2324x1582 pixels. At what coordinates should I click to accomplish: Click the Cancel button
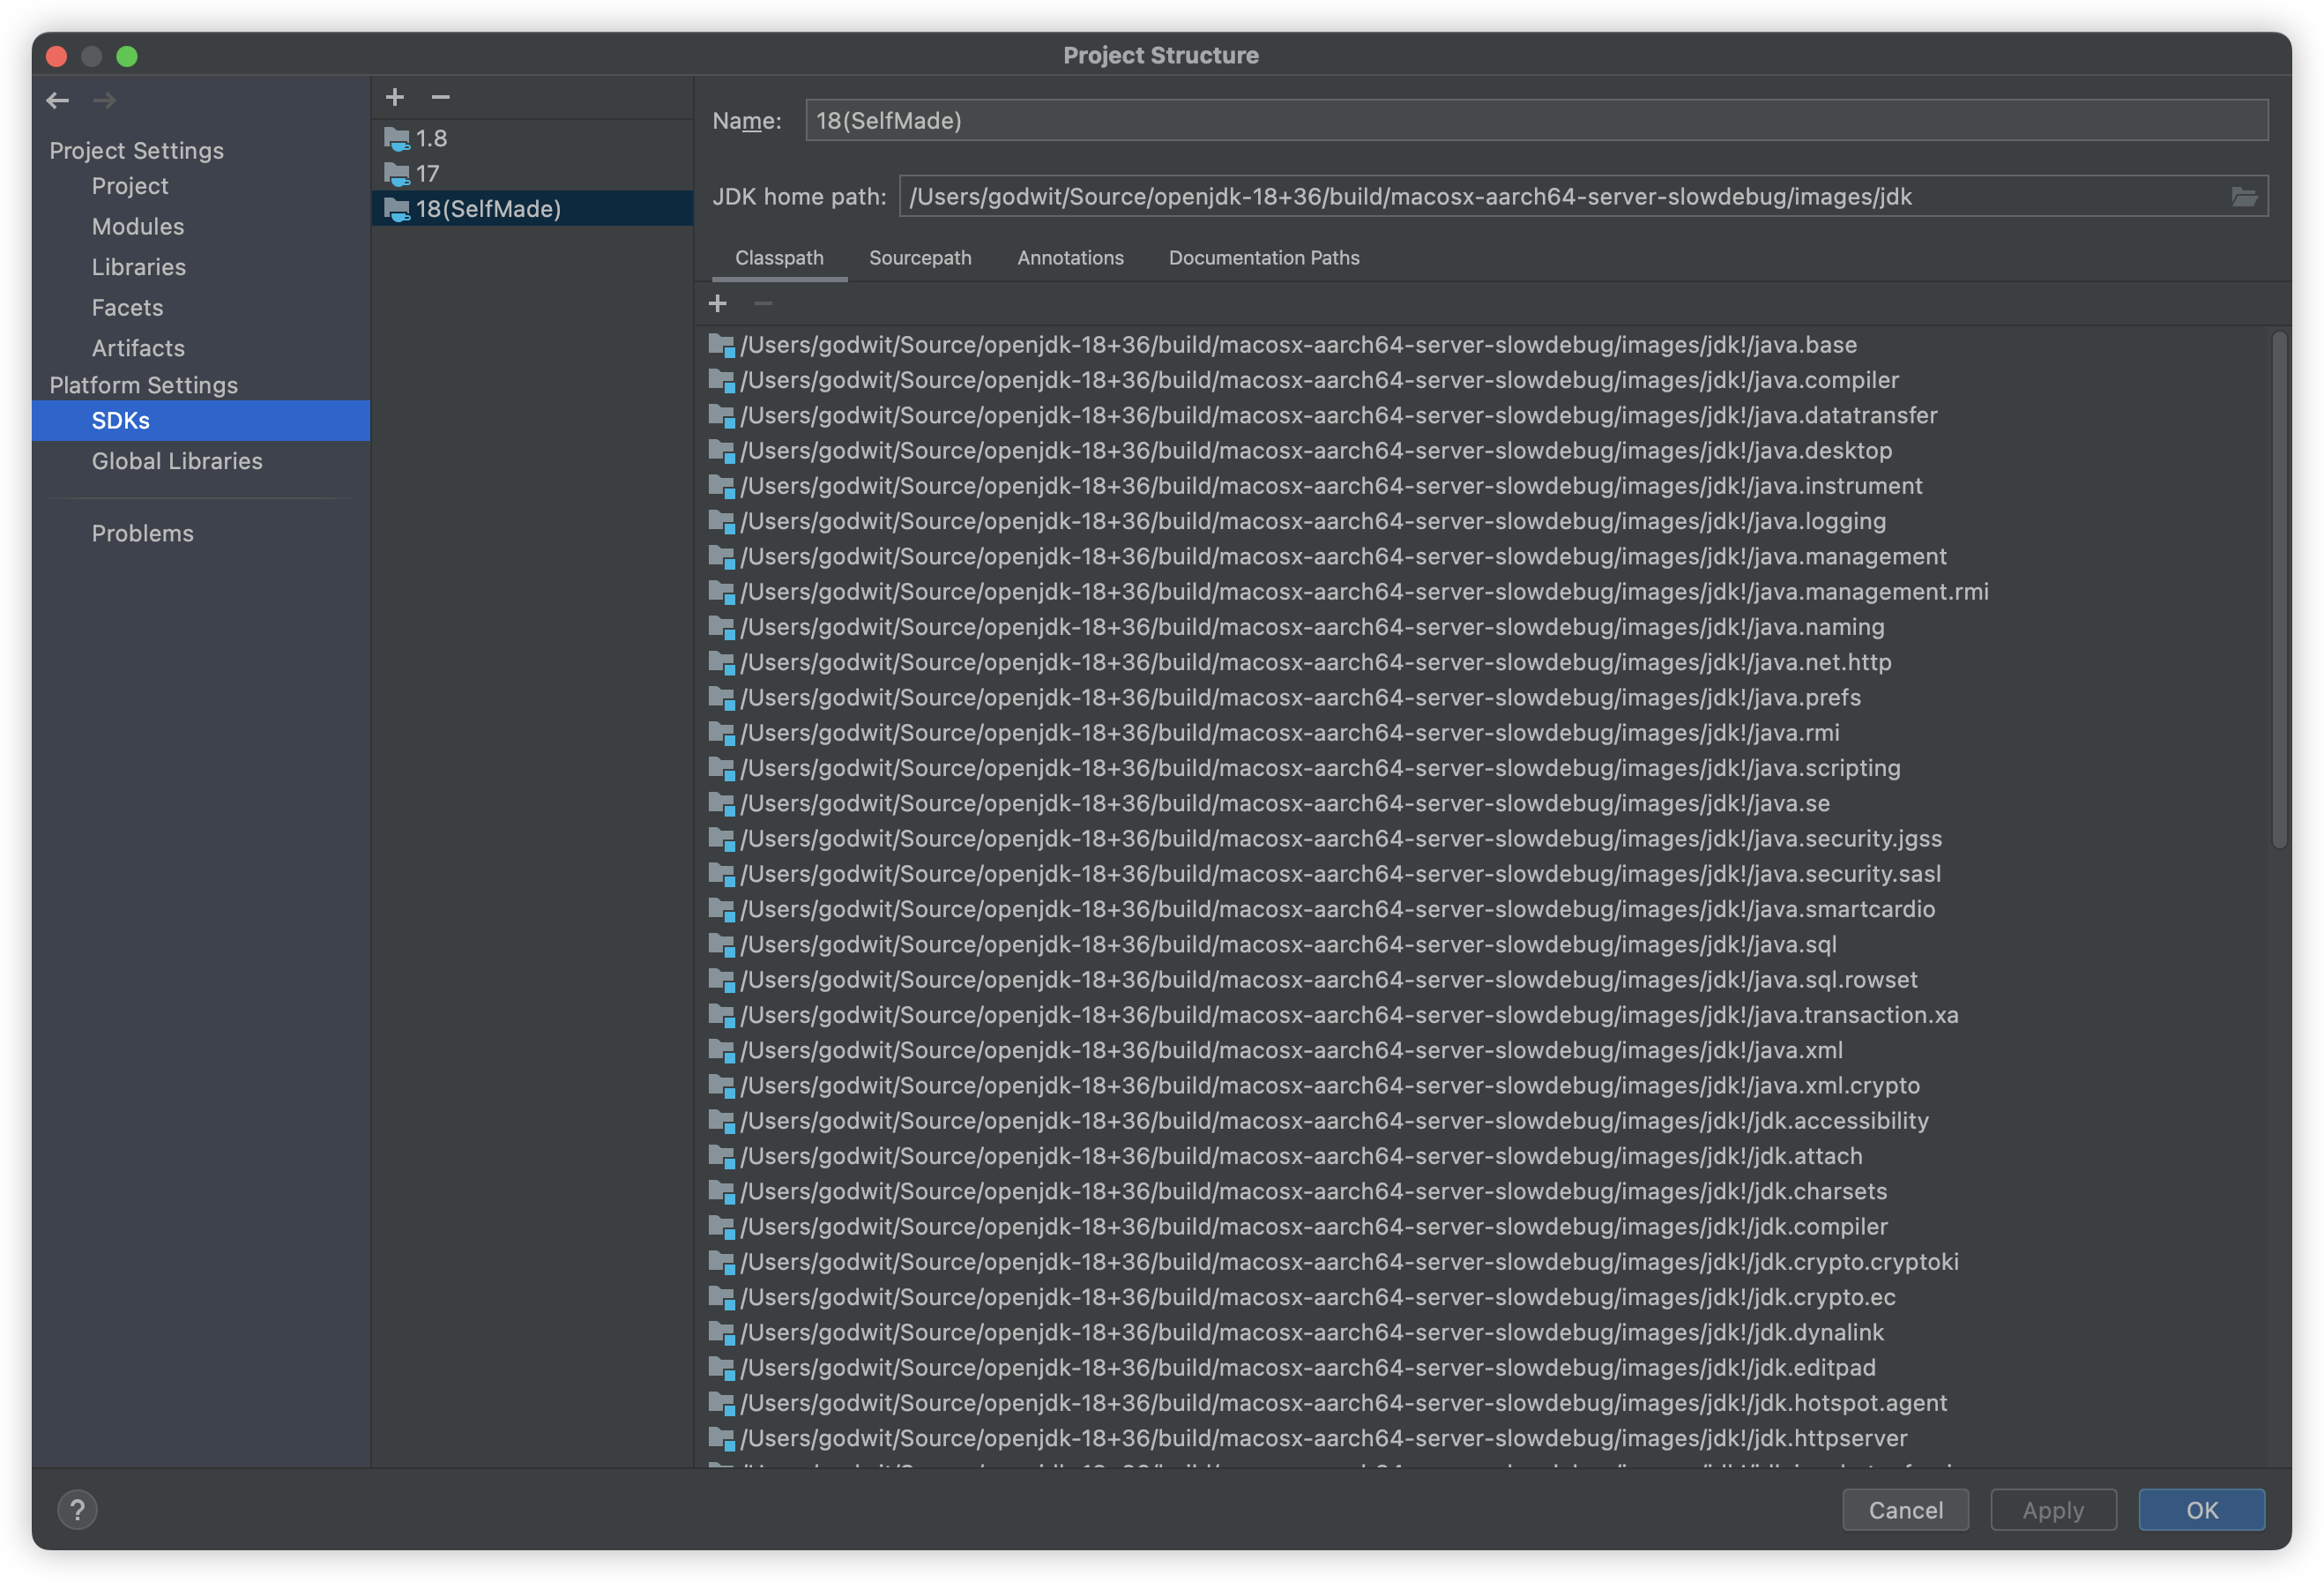pyautogui.click(x=1904, y=1509)
